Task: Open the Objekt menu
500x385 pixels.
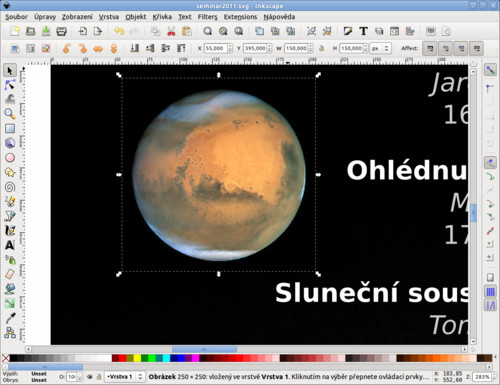Action: pyautogui.click(x=136, y=17)
